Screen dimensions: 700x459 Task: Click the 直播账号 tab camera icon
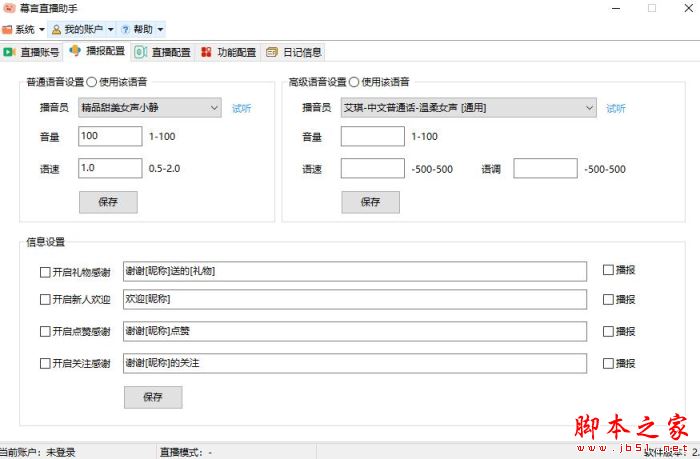coord(9,52)
